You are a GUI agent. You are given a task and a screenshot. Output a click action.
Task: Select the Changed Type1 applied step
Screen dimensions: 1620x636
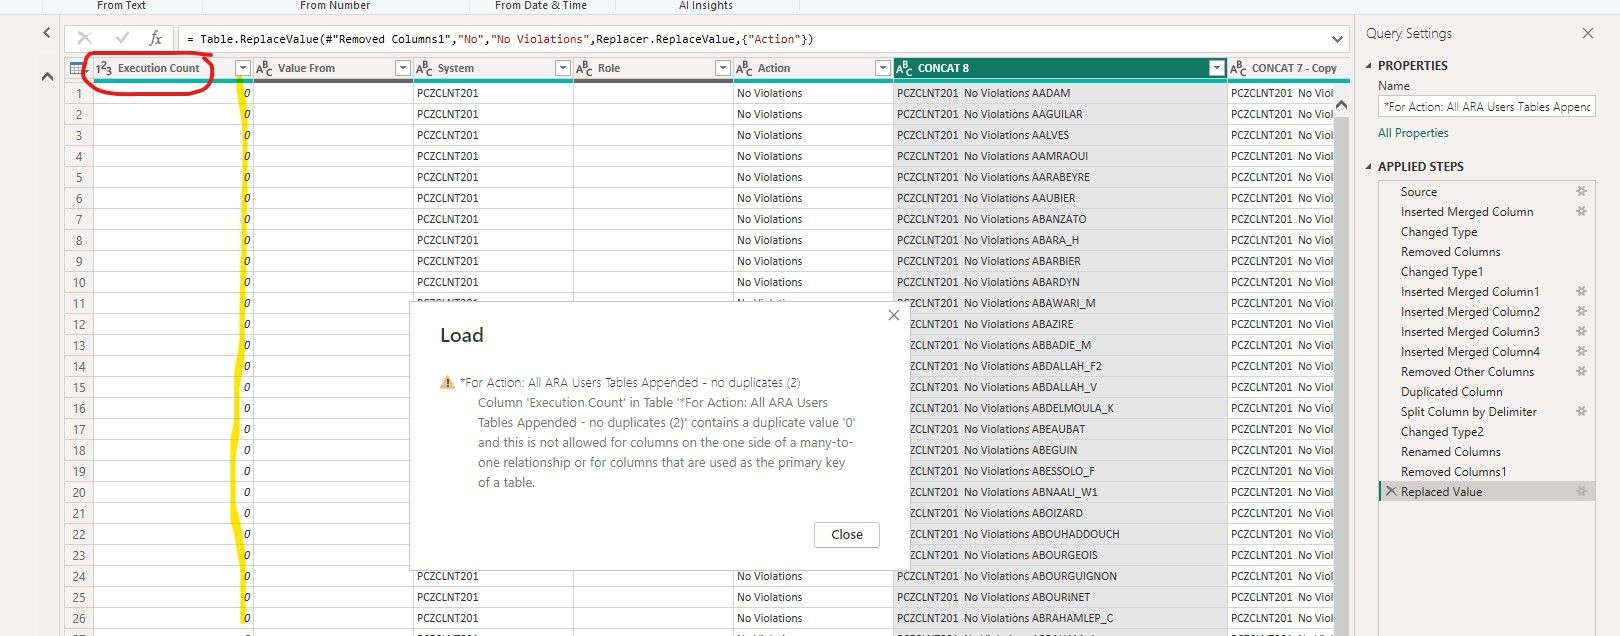1442,271
